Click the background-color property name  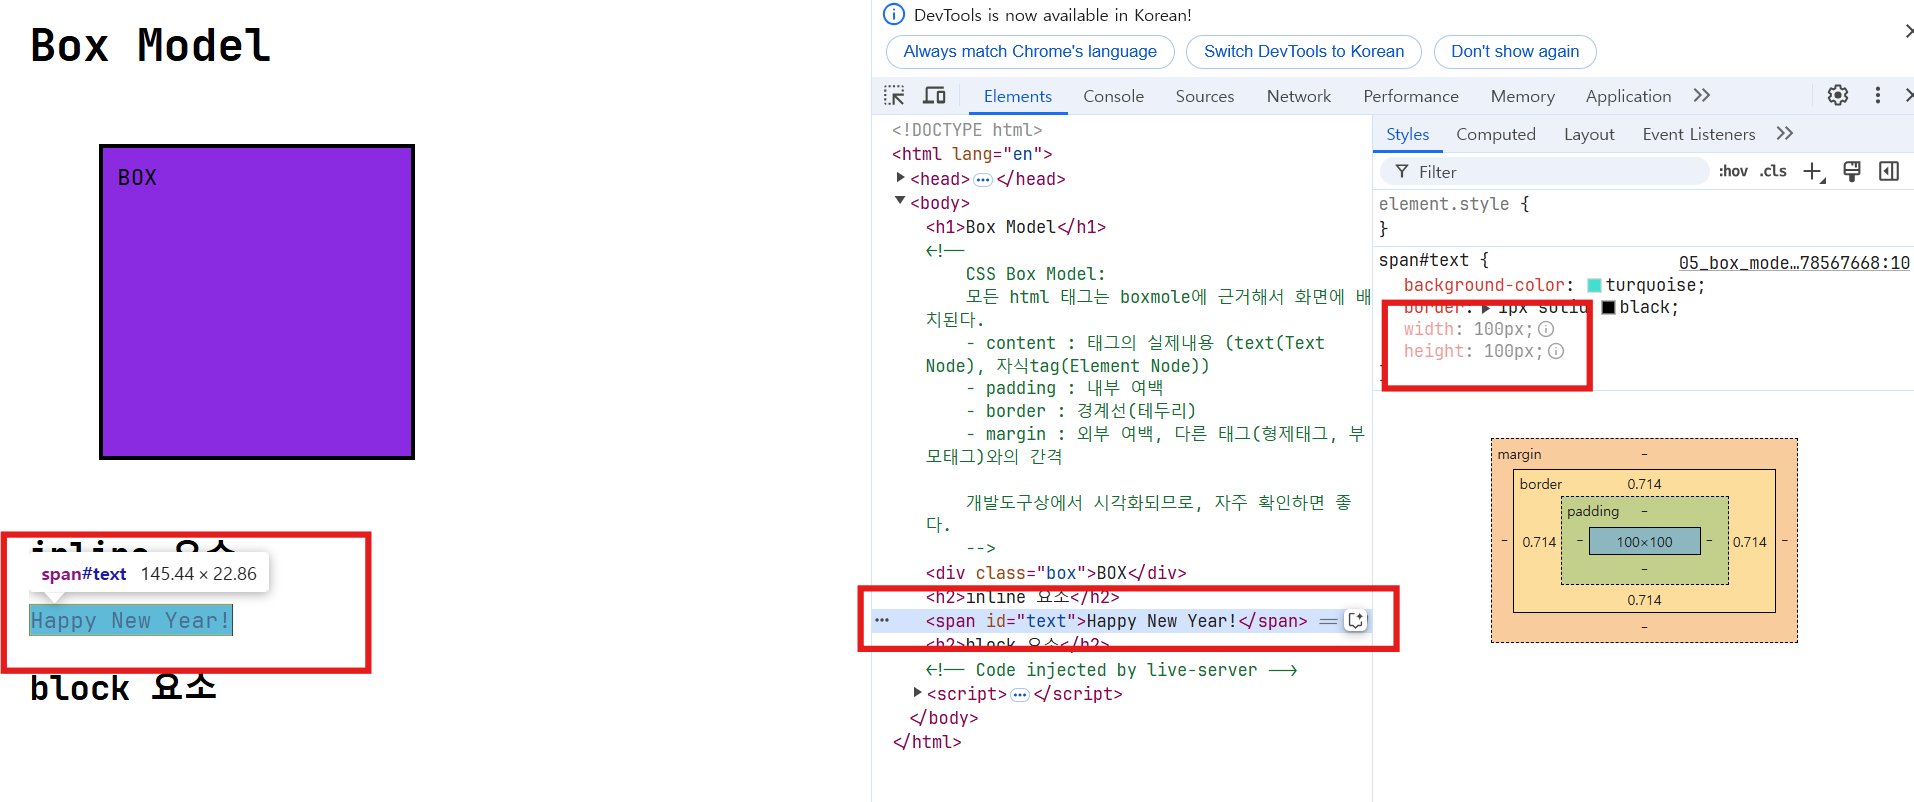pyautogui.click(x=1484, y=285)
